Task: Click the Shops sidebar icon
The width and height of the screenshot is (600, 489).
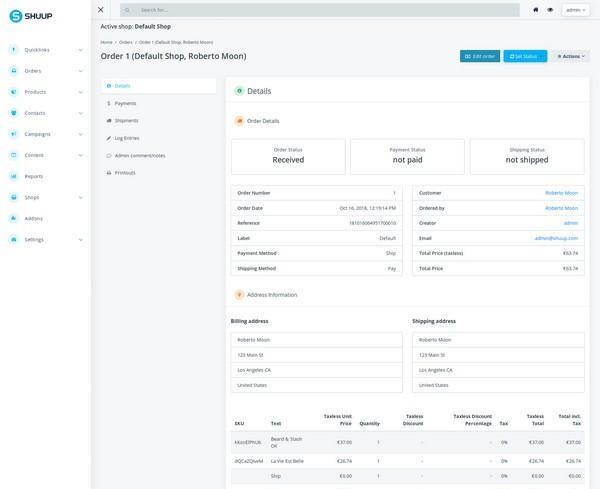Action: 14,197
